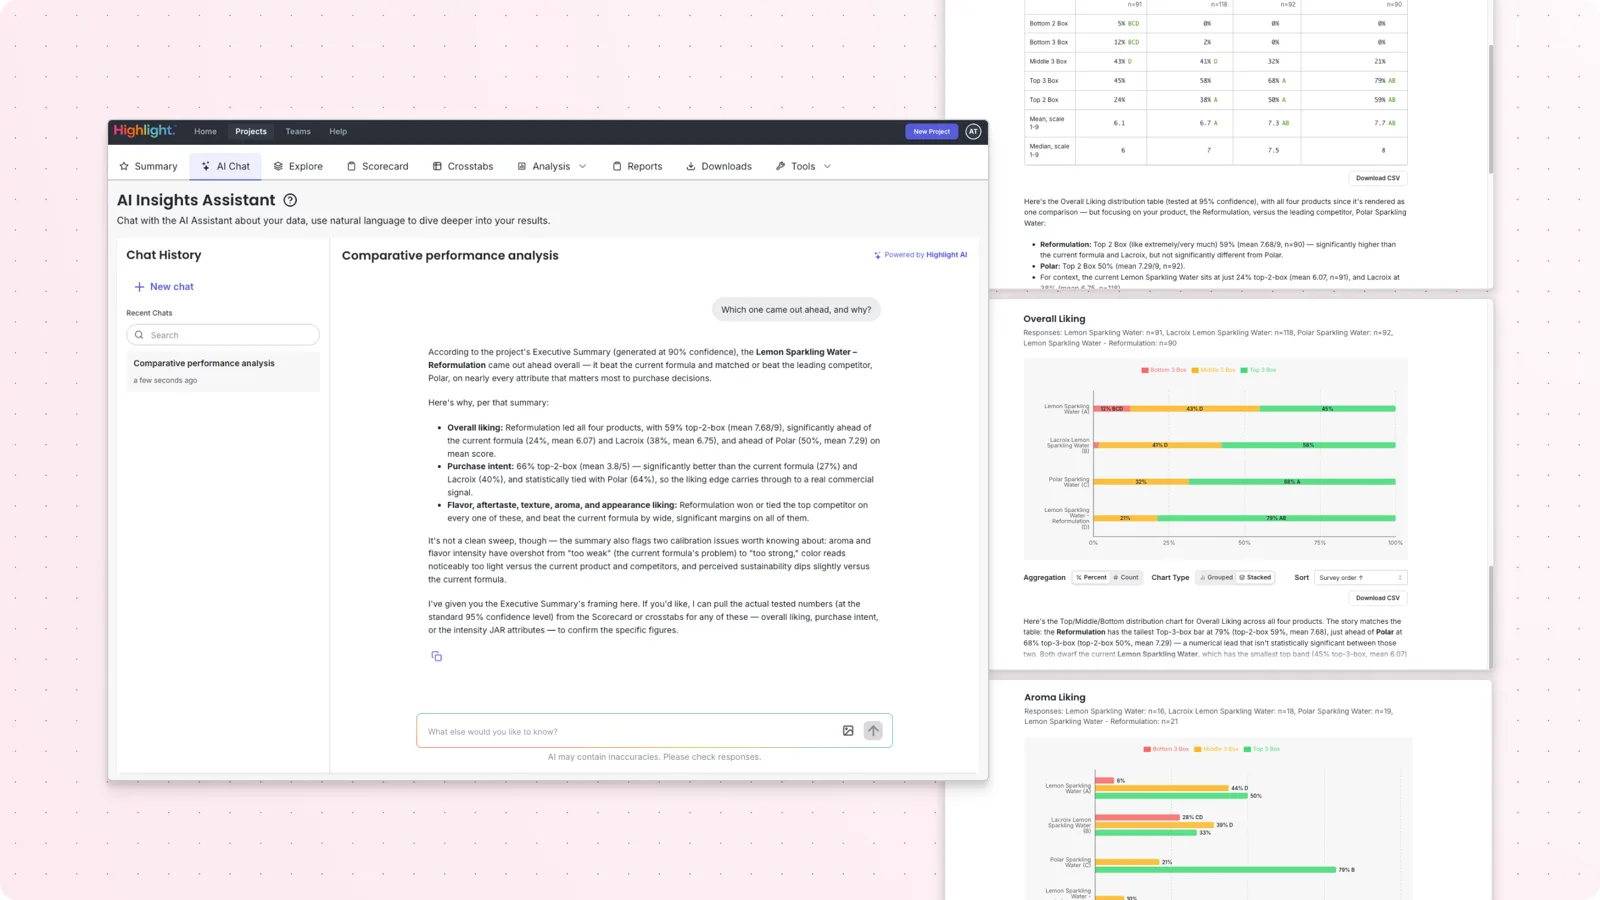
Task: Toggle Top 3 Box legend in Aroma Liking chart
Action: point(1262,749)
